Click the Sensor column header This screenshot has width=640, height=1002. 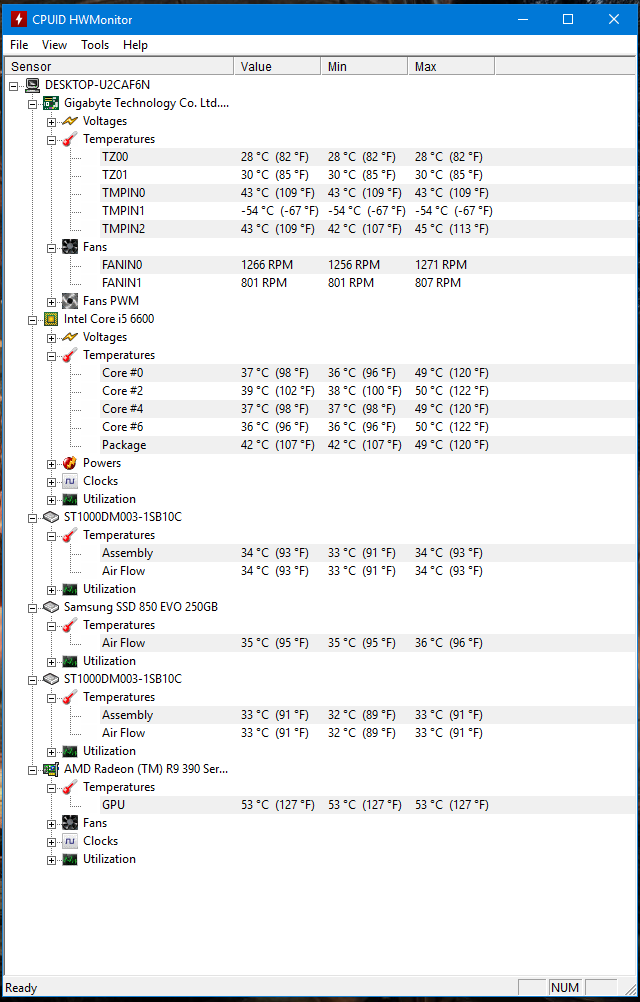[119, 66]
